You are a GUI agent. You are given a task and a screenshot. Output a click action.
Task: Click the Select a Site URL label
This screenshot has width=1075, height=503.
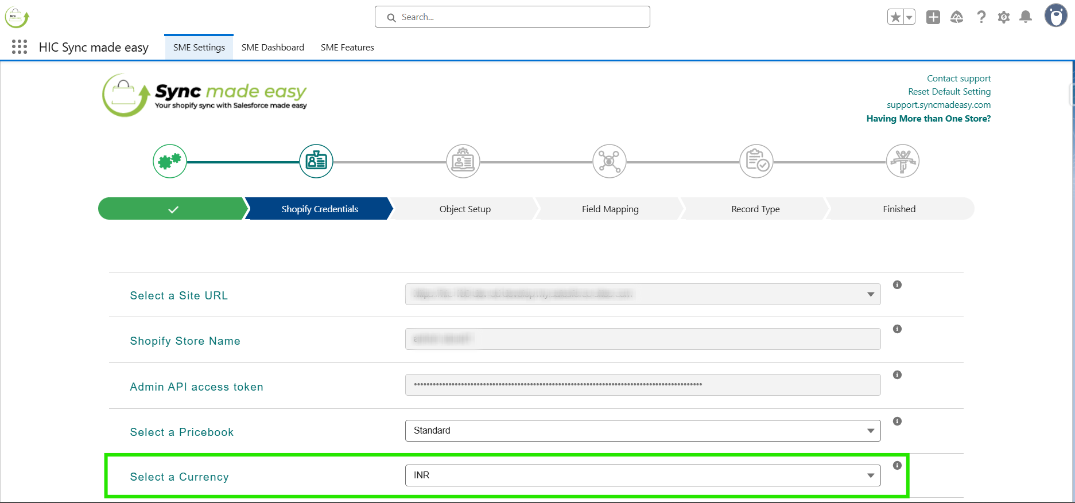(179, 296)
